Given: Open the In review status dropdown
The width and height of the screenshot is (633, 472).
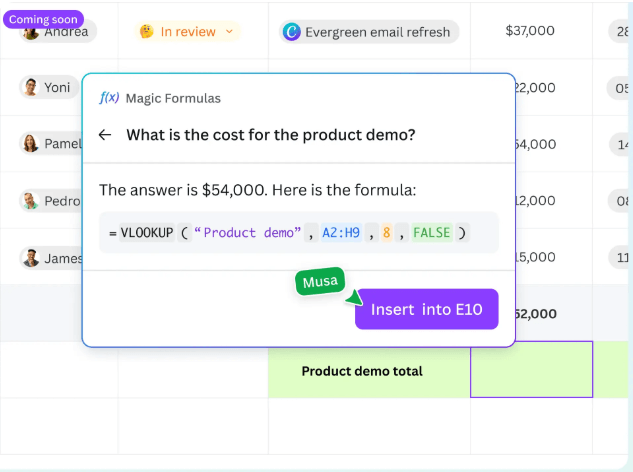Looking at the screenshot, I should click(188, 31).
